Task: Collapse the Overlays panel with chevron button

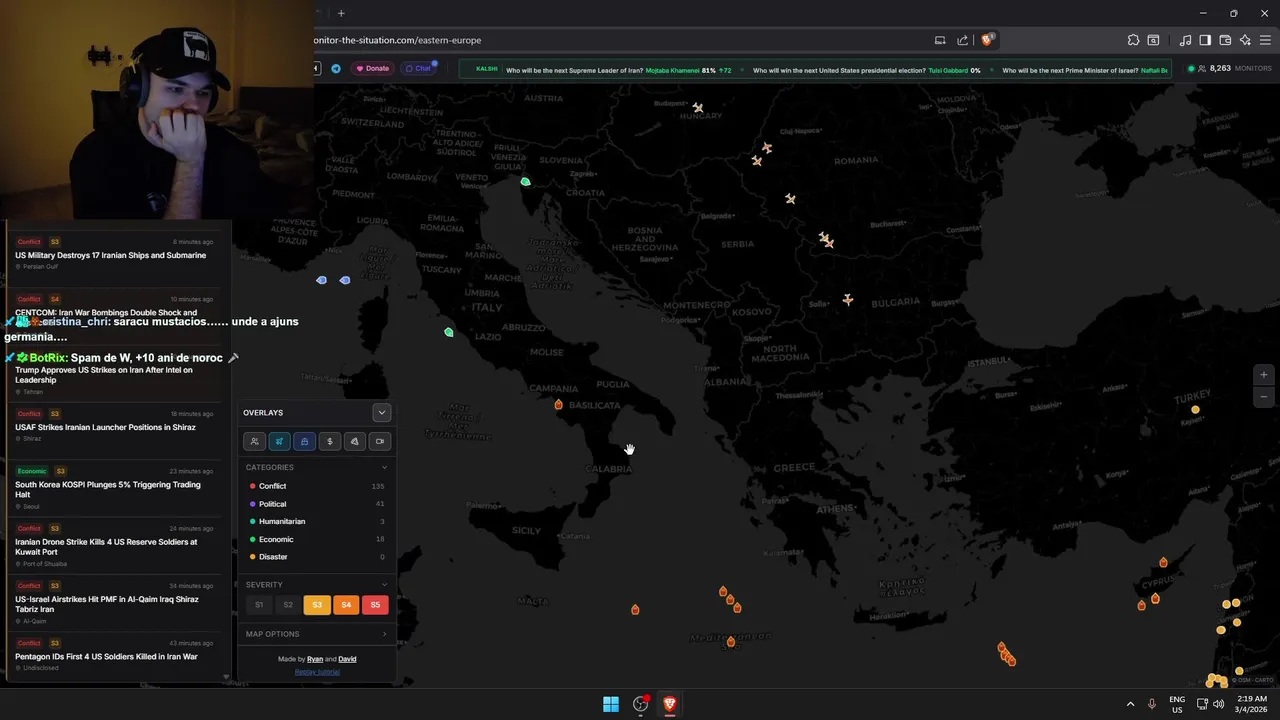Action: pos(381,412)
